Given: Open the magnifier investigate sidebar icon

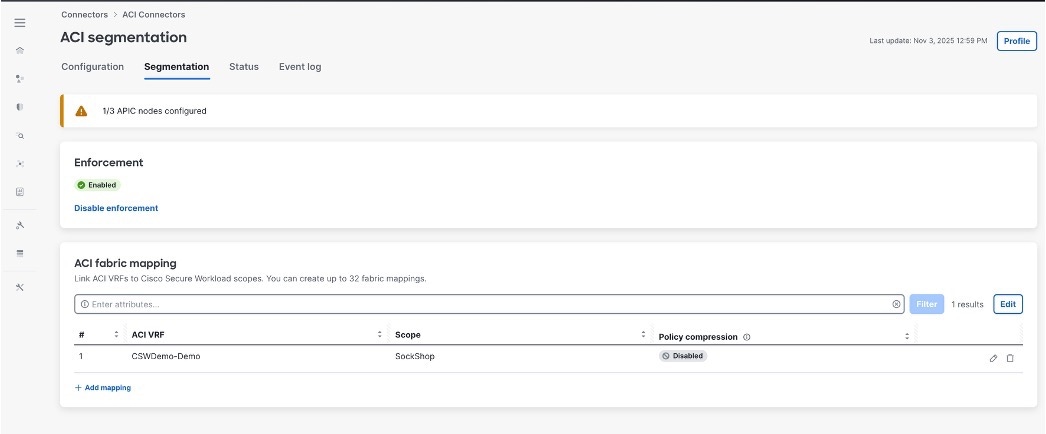Looking at the screenshot, I should [20, 135].
